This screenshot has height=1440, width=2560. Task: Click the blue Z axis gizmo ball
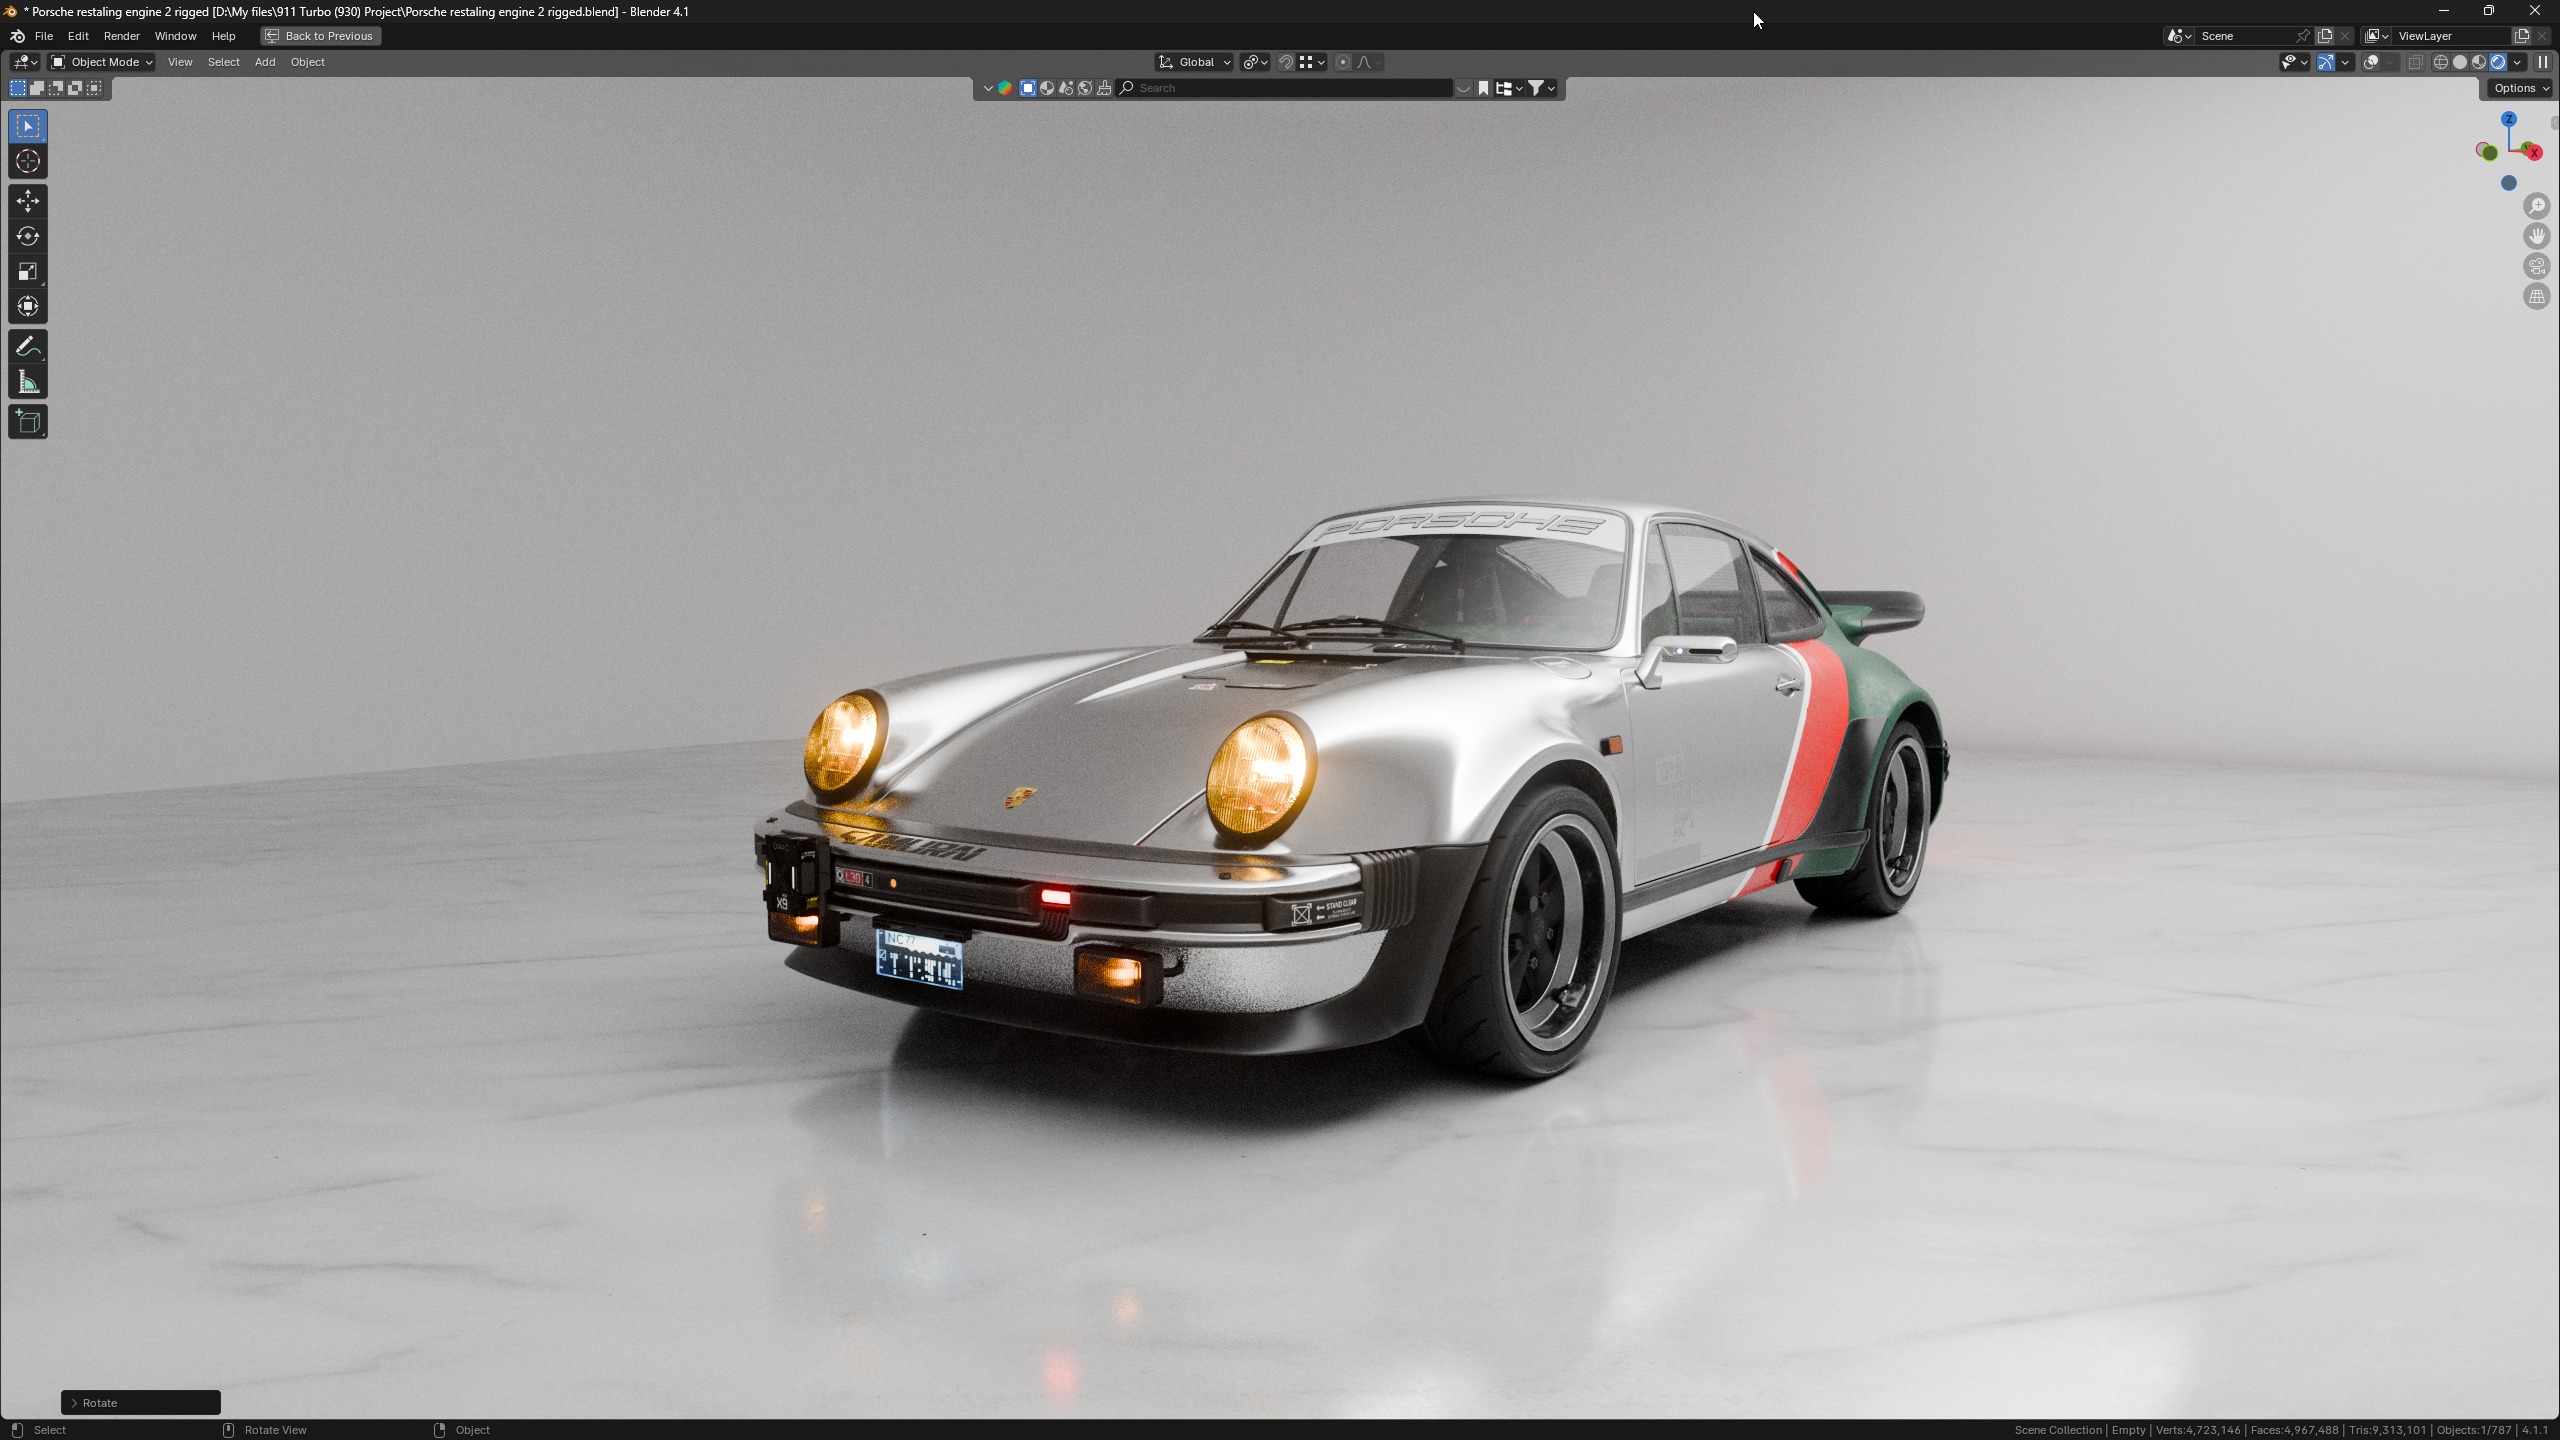click(2509, 119)
